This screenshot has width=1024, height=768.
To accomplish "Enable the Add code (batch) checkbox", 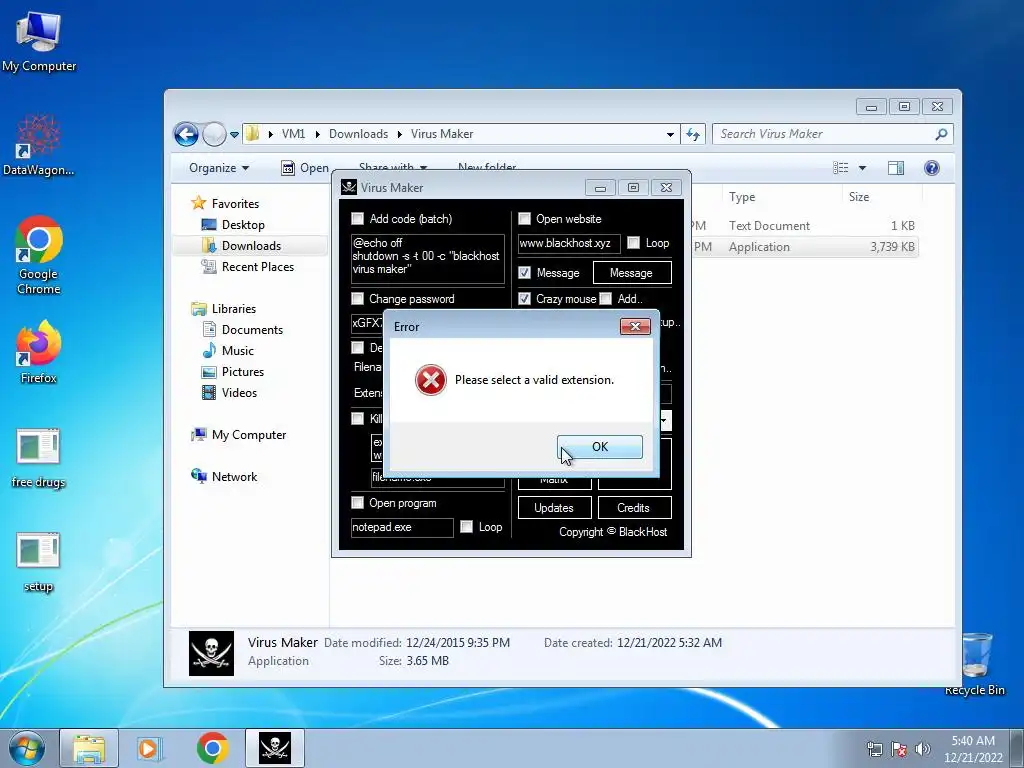I will coord(357,219).
